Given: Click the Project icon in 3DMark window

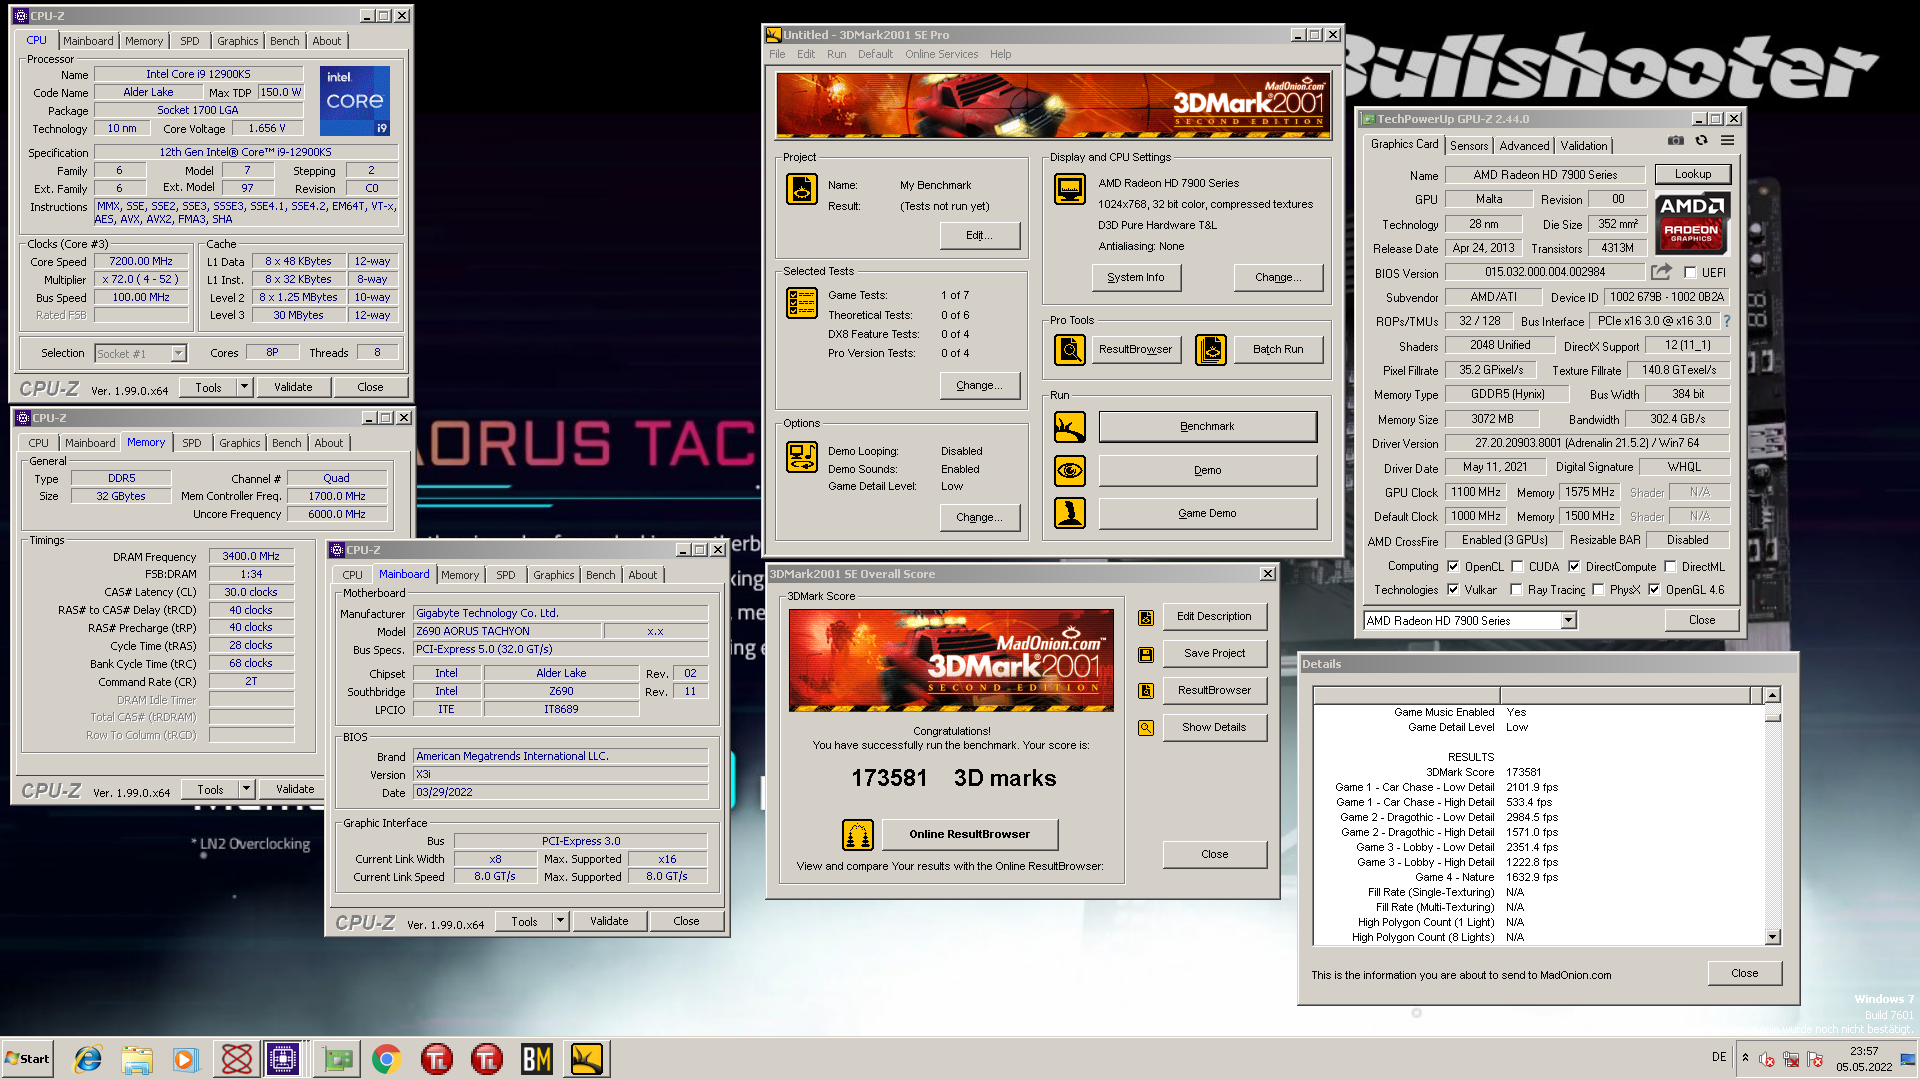Looking at the screenshot, I should pyautogui.click(x=802, y=188).
